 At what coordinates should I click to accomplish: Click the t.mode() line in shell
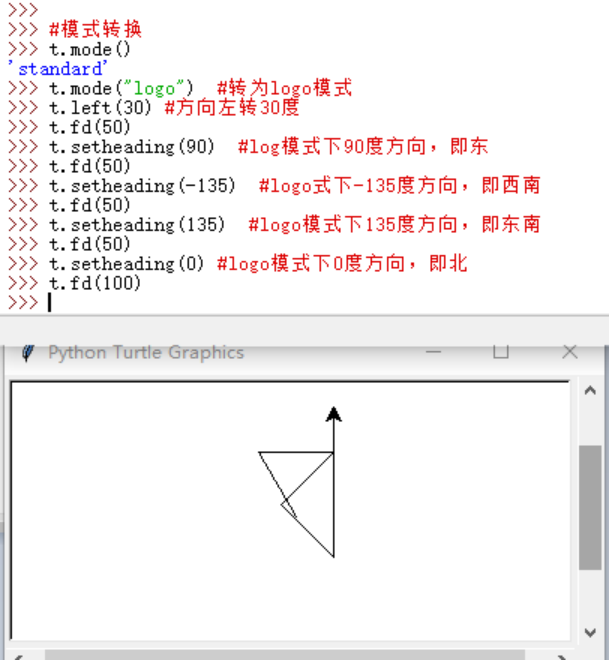point(90,49)
